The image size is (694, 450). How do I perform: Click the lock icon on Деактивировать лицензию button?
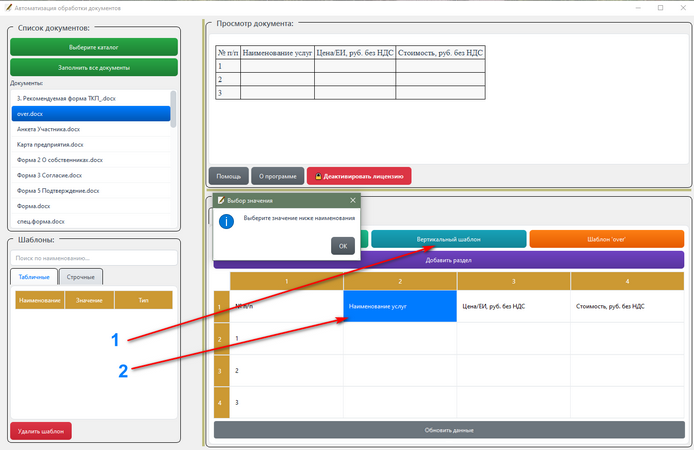click(318, 176)
